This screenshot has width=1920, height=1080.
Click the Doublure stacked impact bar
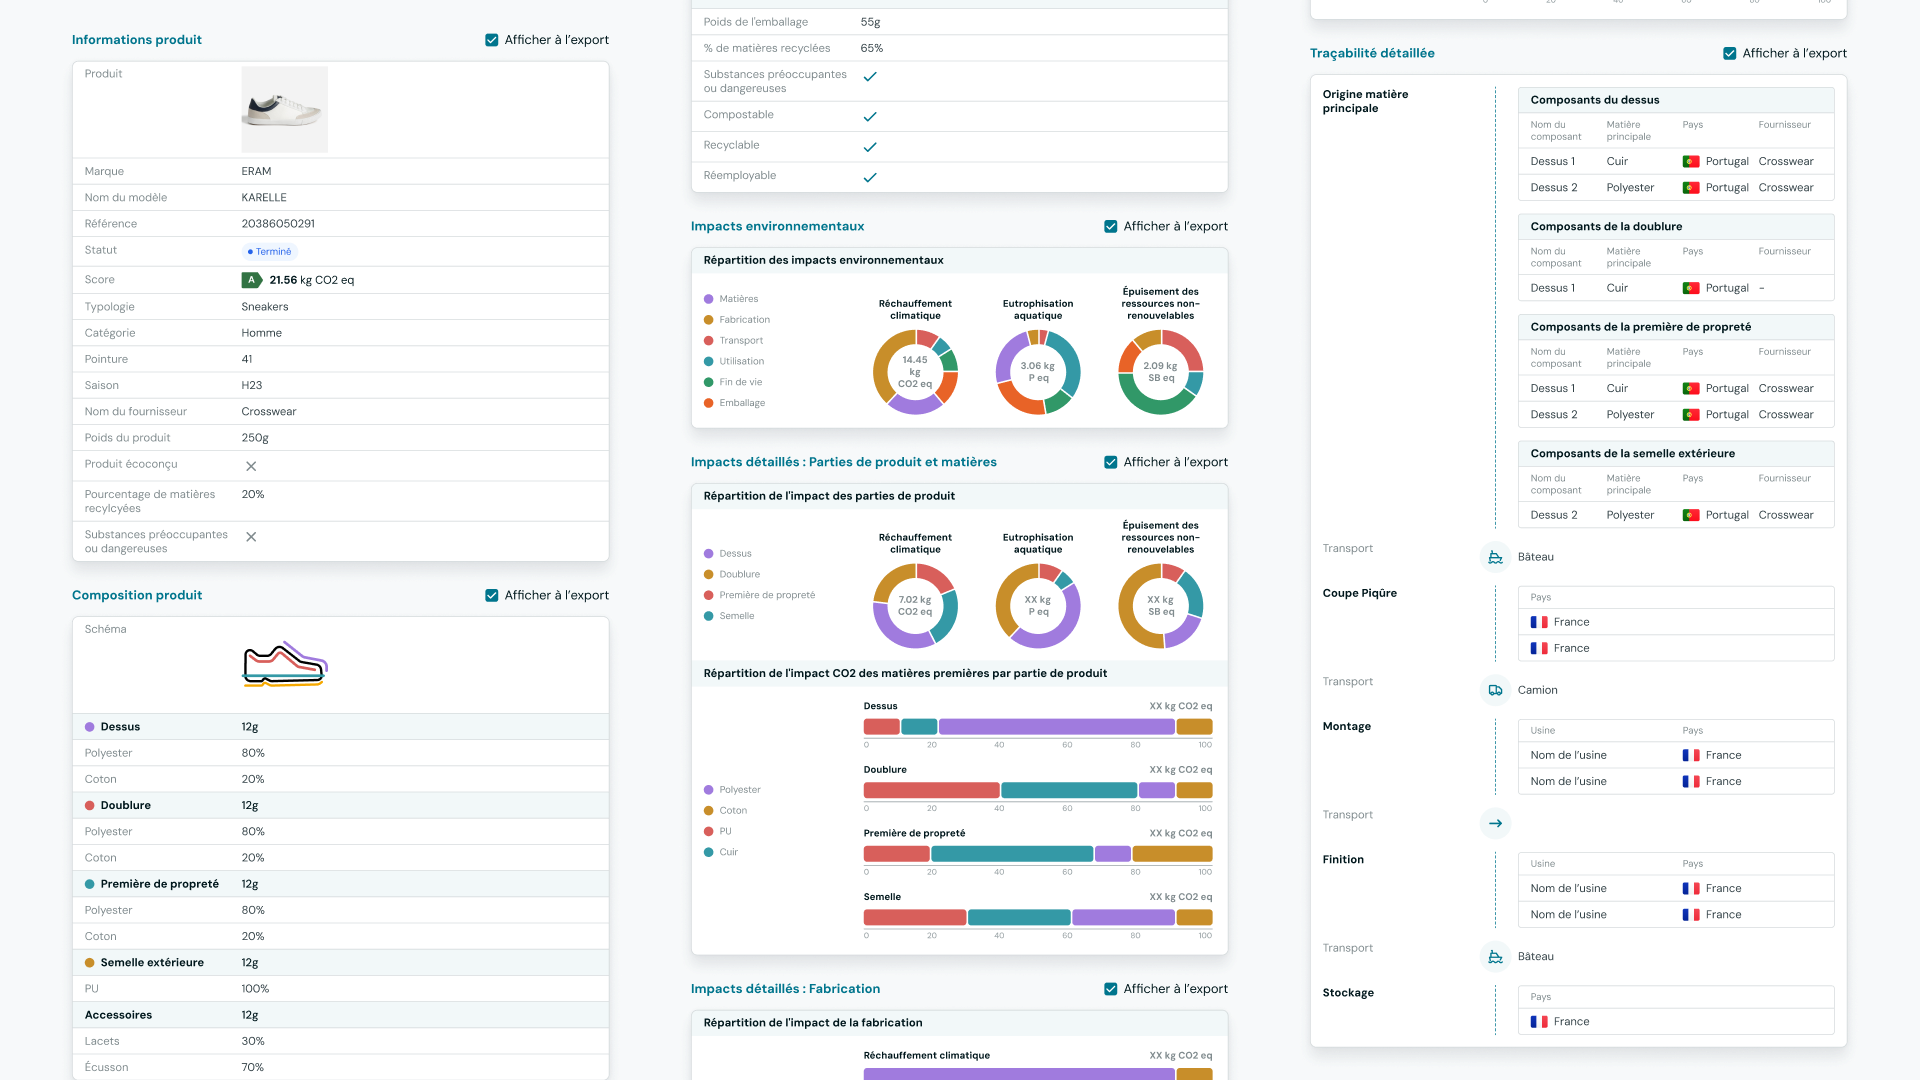[x=1038, y=791]
